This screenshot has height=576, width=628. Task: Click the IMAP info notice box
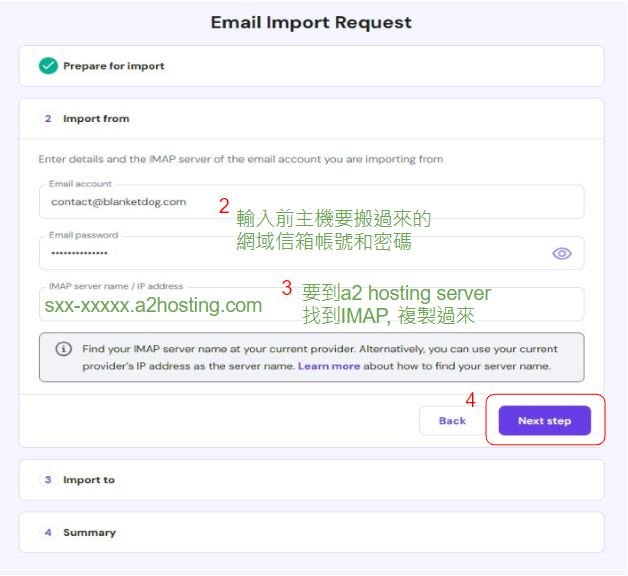312,357
